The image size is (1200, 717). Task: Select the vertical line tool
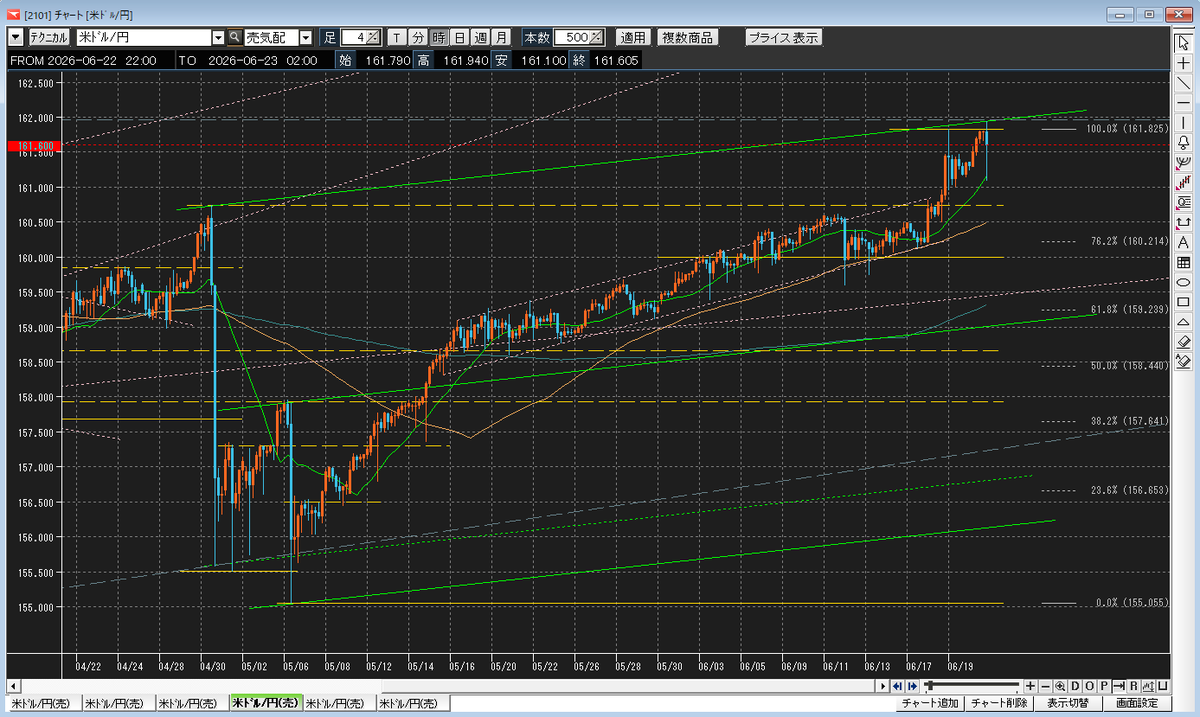[x=1183, y=122]
